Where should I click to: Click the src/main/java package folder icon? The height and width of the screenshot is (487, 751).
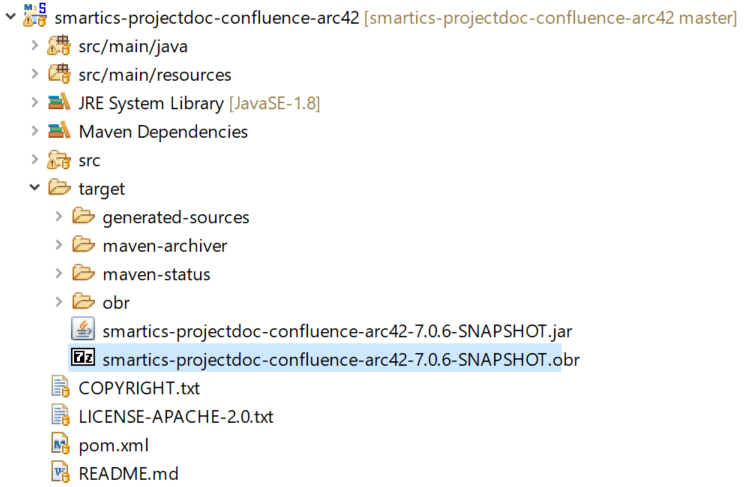coord(60,46)
